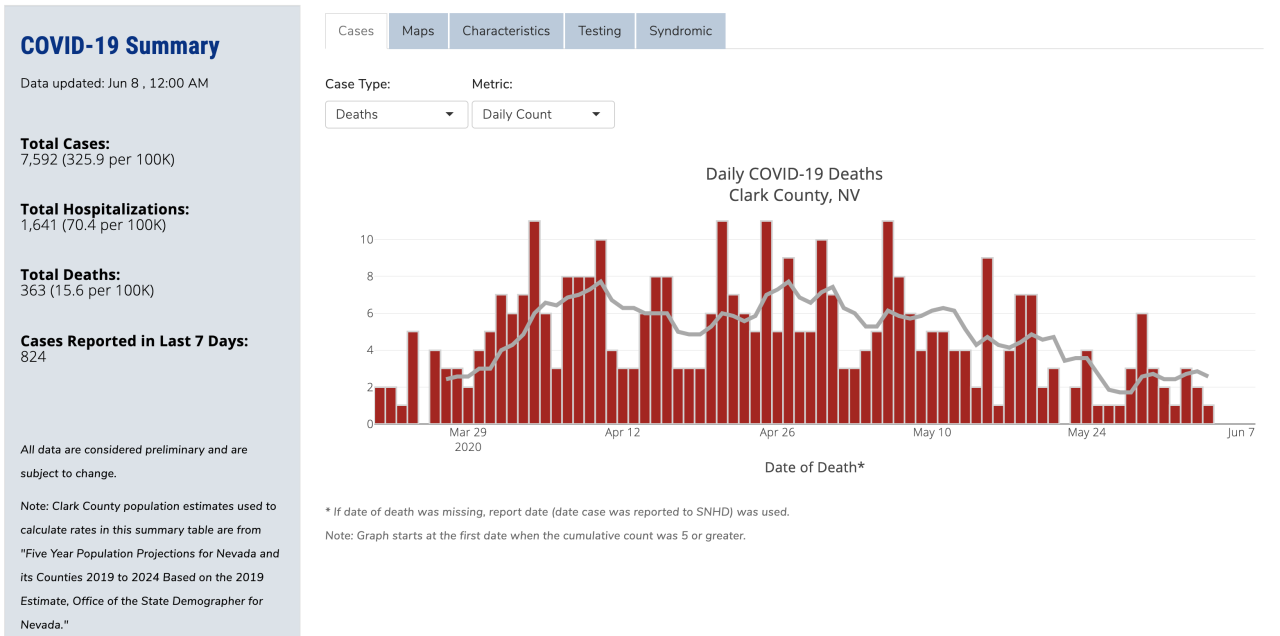Click the 'Apr 12' x-axis label
The image size is (1280, 636).
point(622,432)
